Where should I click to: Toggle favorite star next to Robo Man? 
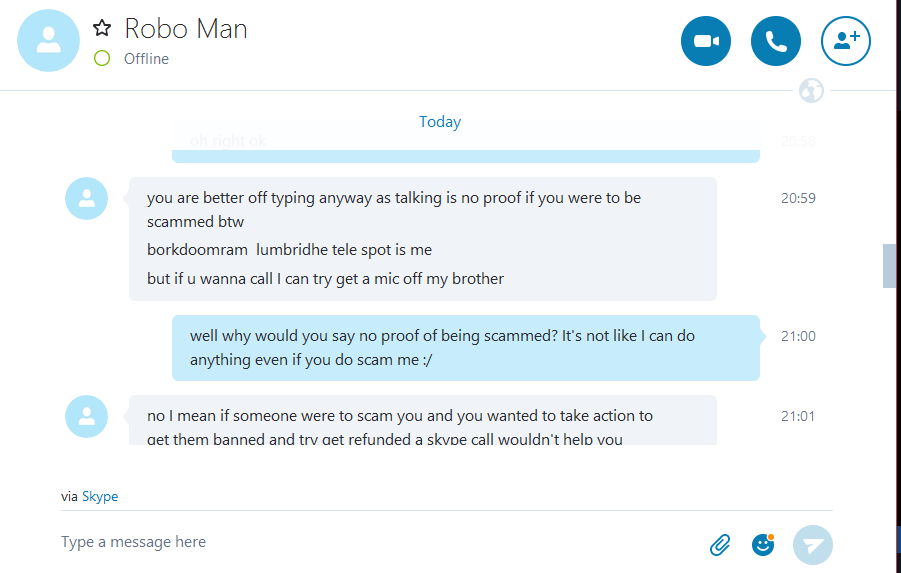101,28
